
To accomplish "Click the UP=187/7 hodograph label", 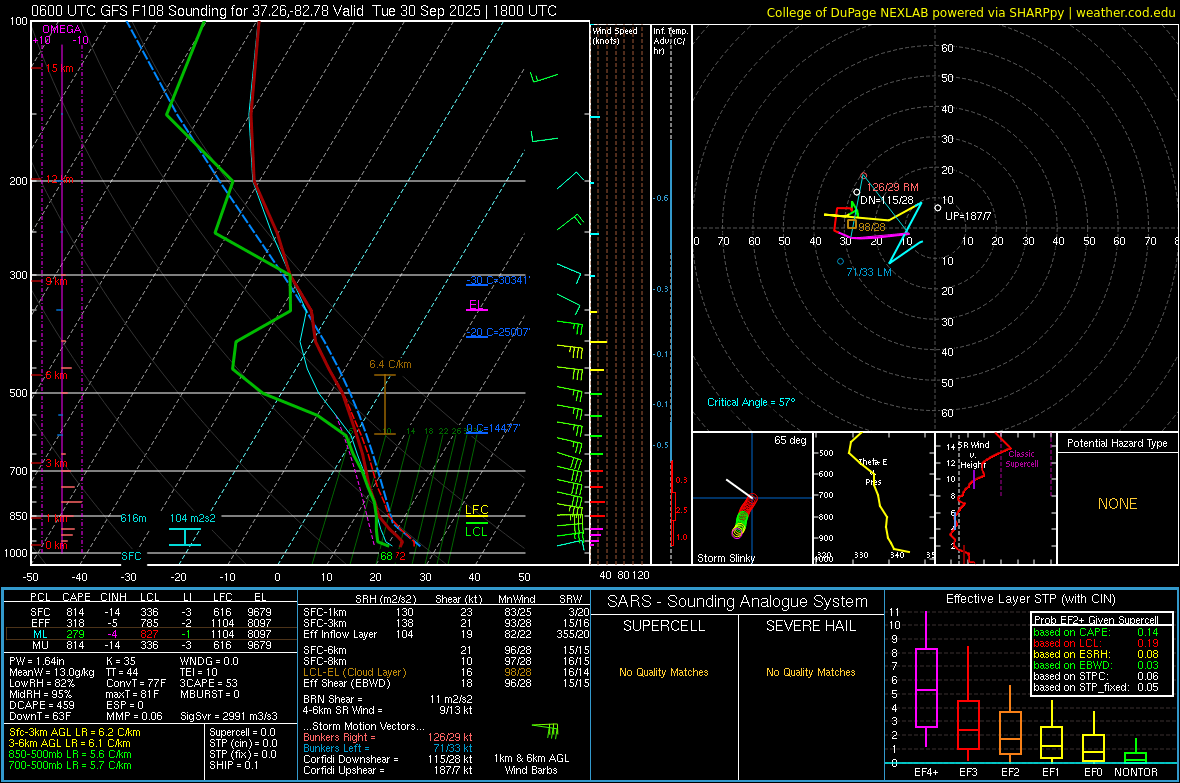I will (x=968, y=216).
